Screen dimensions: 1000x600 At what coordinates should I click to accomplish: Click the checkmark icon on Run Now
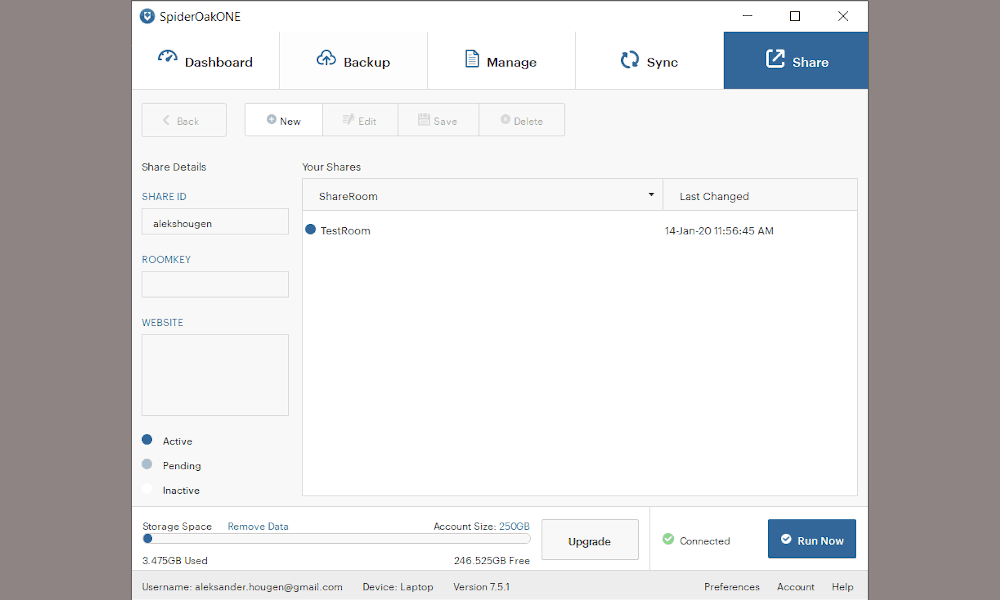(786, 539)
